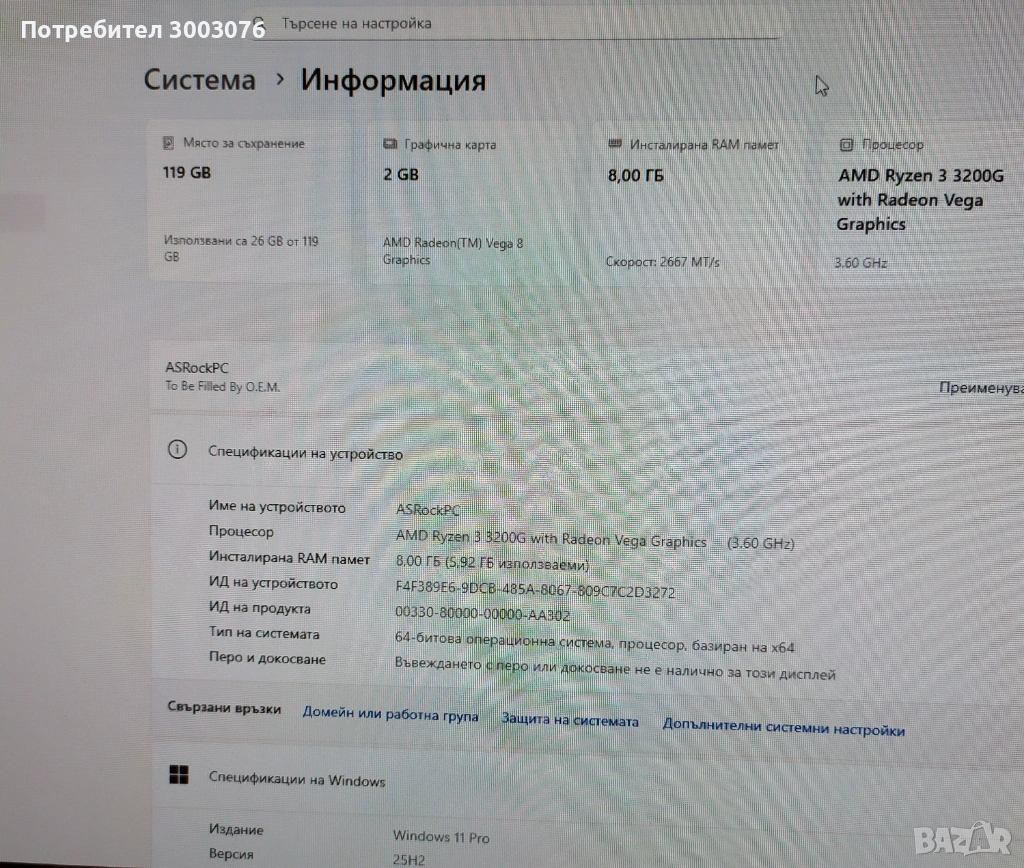The height and width of the screenshot is (868, 1024).
Task: Open Защита на системата link
Action: pyautogui.click(x=570, y=720)
